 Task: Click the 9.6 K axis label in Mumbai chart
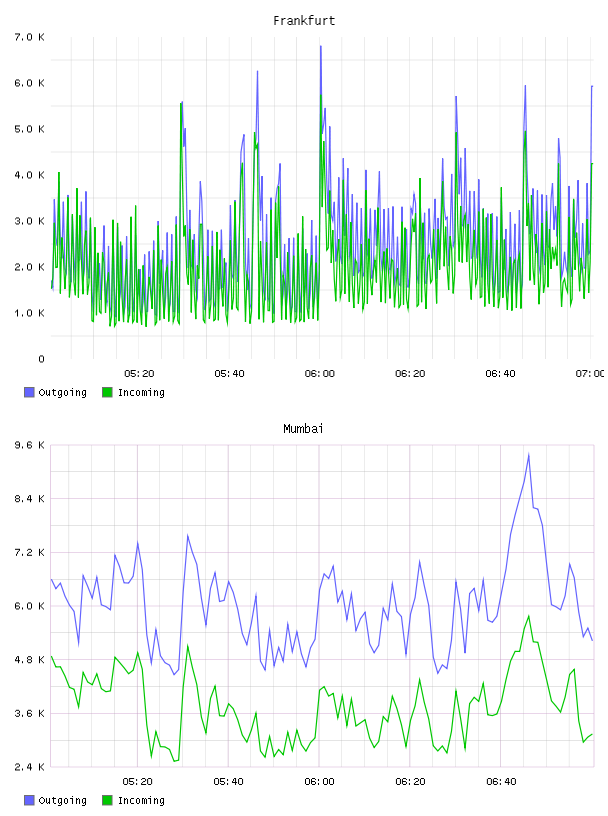[x=30, y=445]
